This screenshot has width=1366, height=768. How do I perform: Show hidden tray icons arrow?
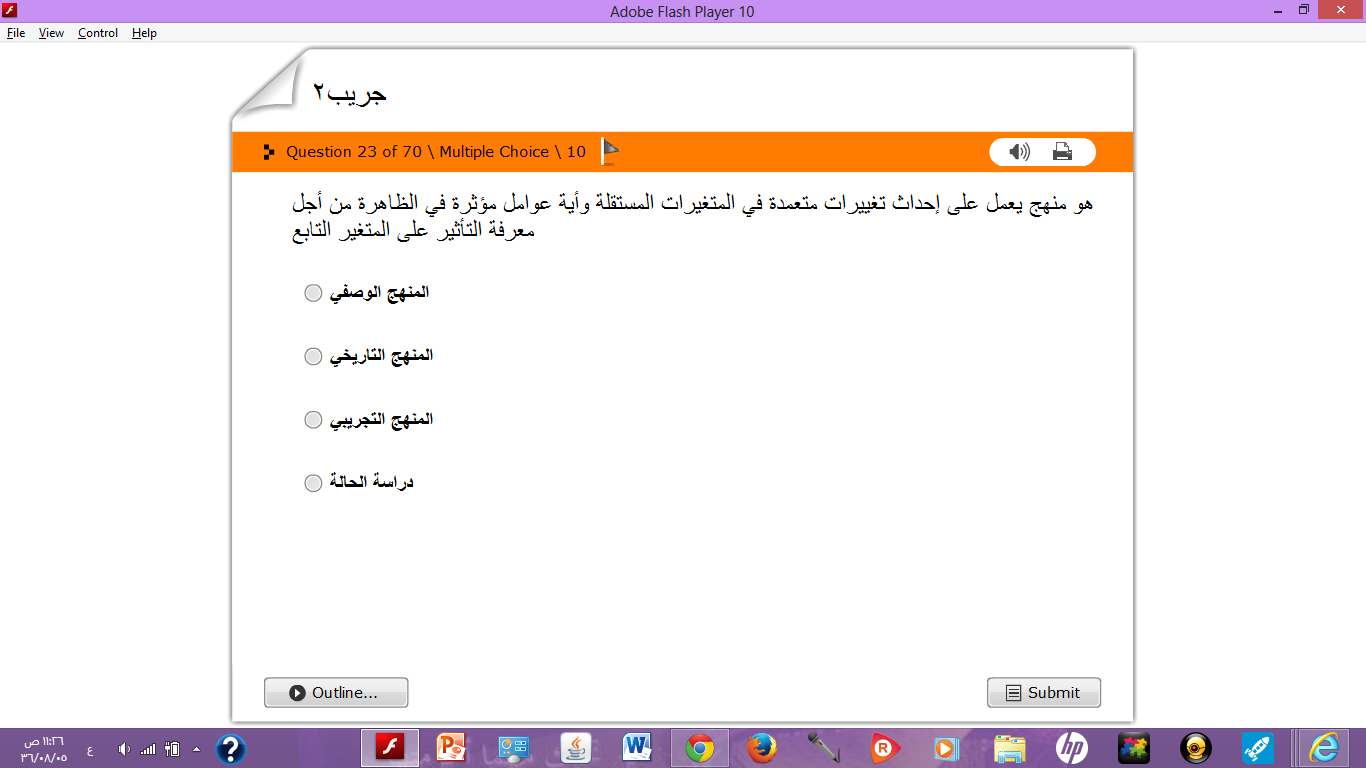[196, 749]
